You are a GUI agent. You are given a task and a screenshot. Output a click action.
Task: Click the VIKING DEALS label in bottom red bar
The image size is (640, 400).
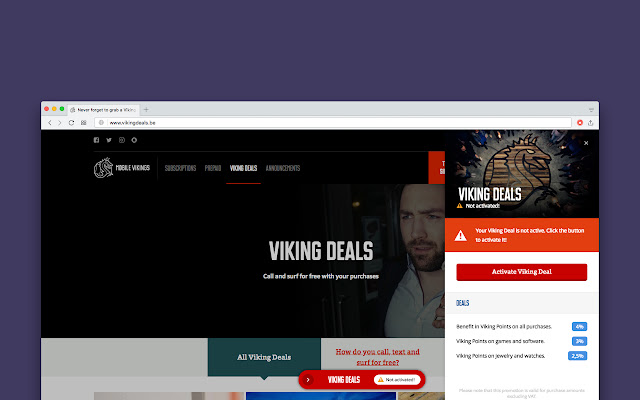click(344, 380)
